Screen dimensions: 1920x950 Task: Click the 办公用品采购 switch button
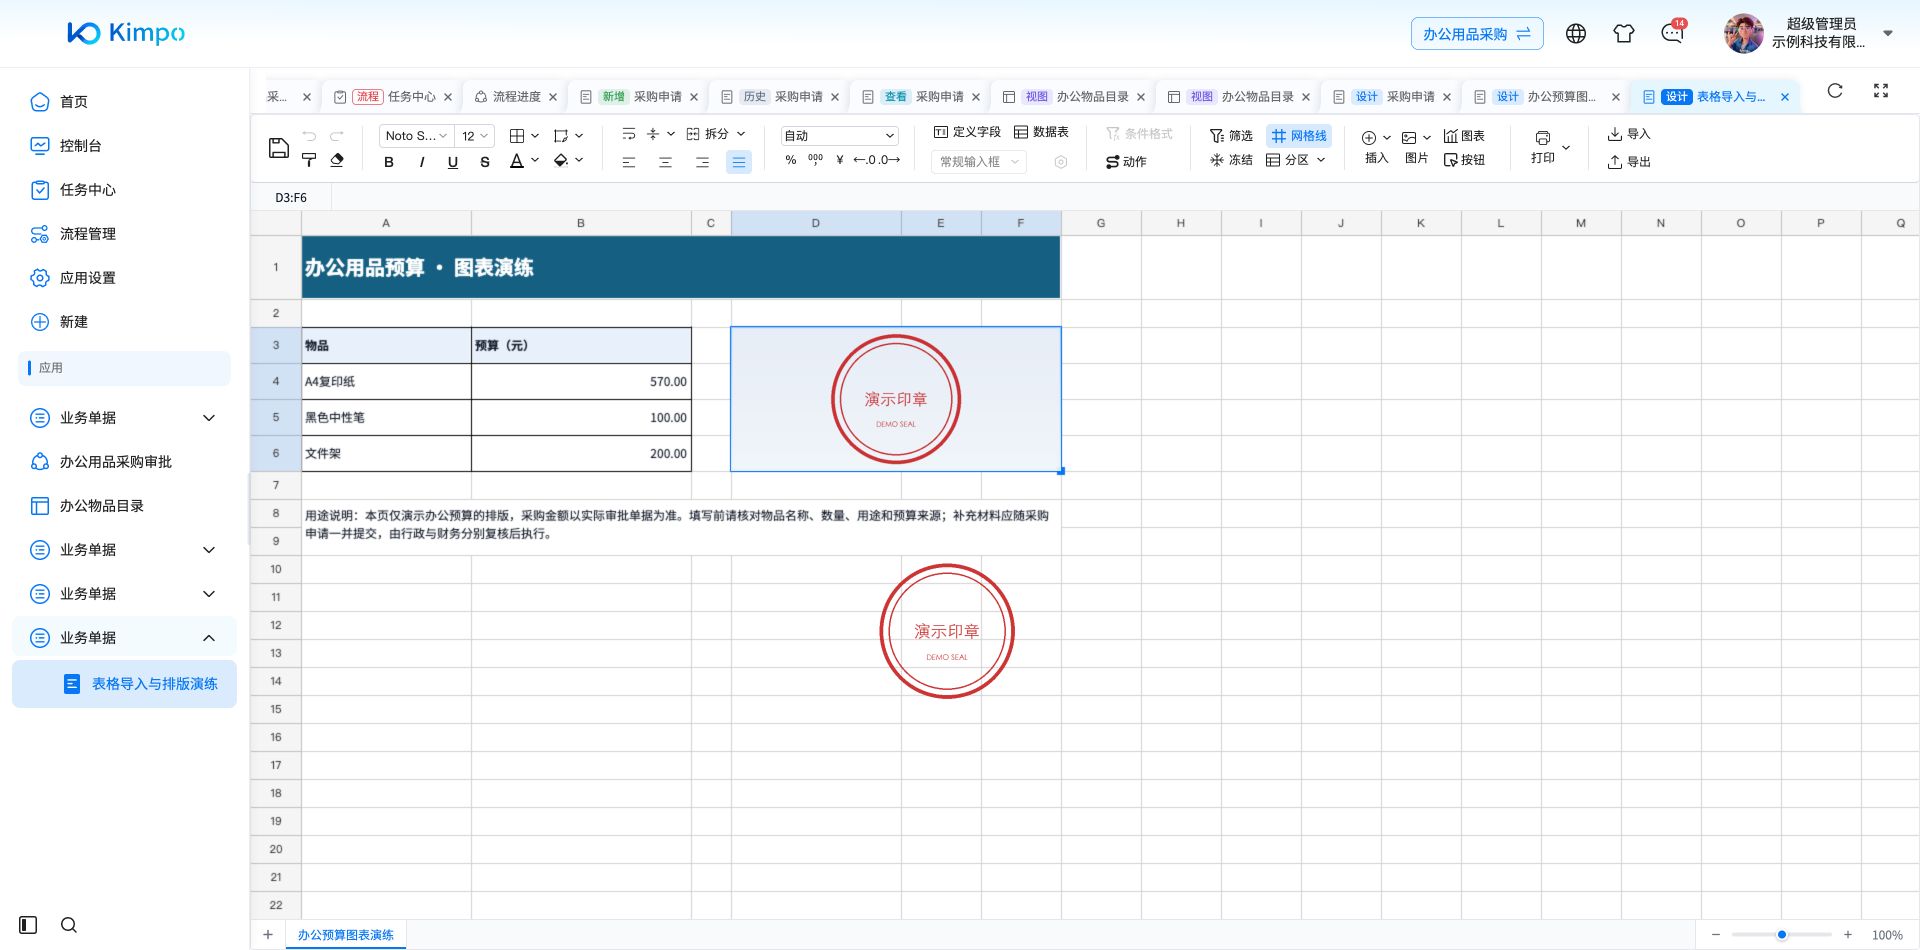pyautogui.click(x=1477, y=34)
